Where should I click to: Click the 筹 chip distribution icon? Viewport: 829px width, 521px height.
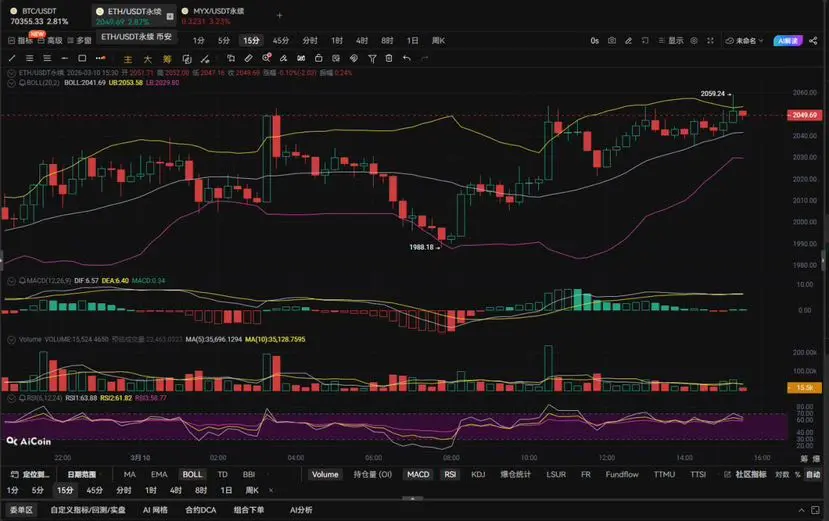click(x=167, y=59)
